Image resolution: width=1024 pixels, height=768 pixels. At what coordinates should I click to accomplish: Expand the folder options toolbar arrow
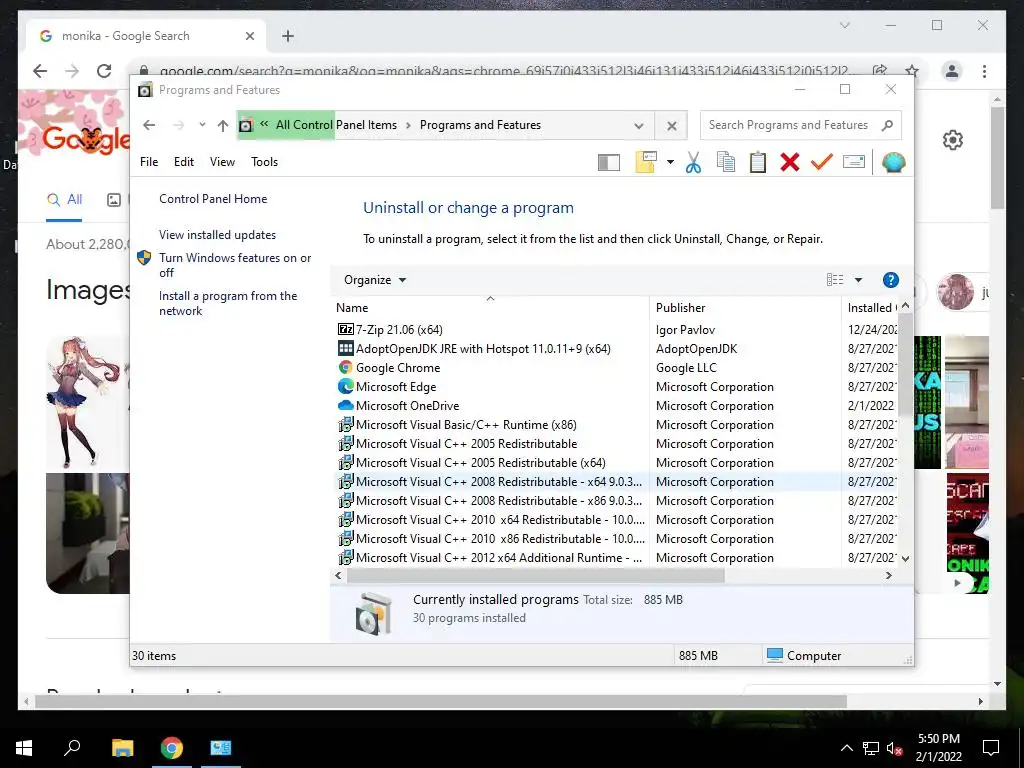(x=670, y=162)
